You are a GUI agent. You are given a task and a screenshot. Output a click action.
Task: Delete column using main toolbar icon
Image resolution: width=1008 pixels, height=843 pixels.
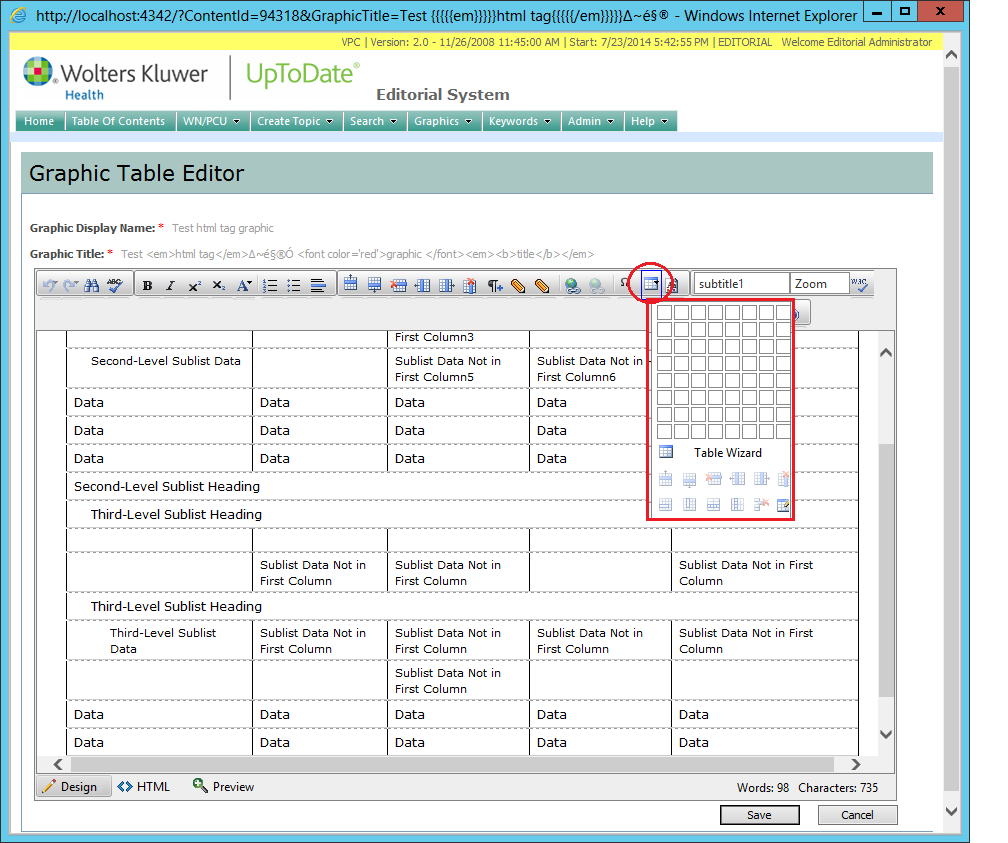click(x=470, y=285)
